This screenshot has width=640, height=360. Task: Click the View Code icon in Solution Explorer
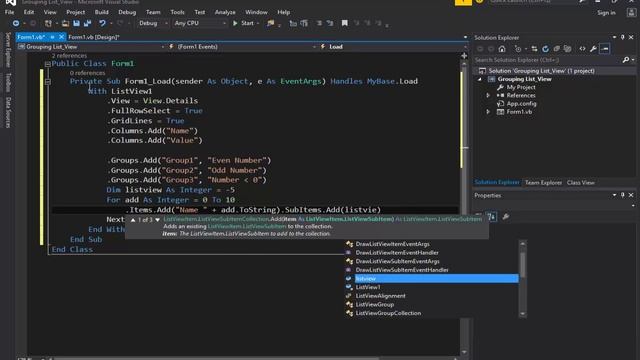pos(582,49)
